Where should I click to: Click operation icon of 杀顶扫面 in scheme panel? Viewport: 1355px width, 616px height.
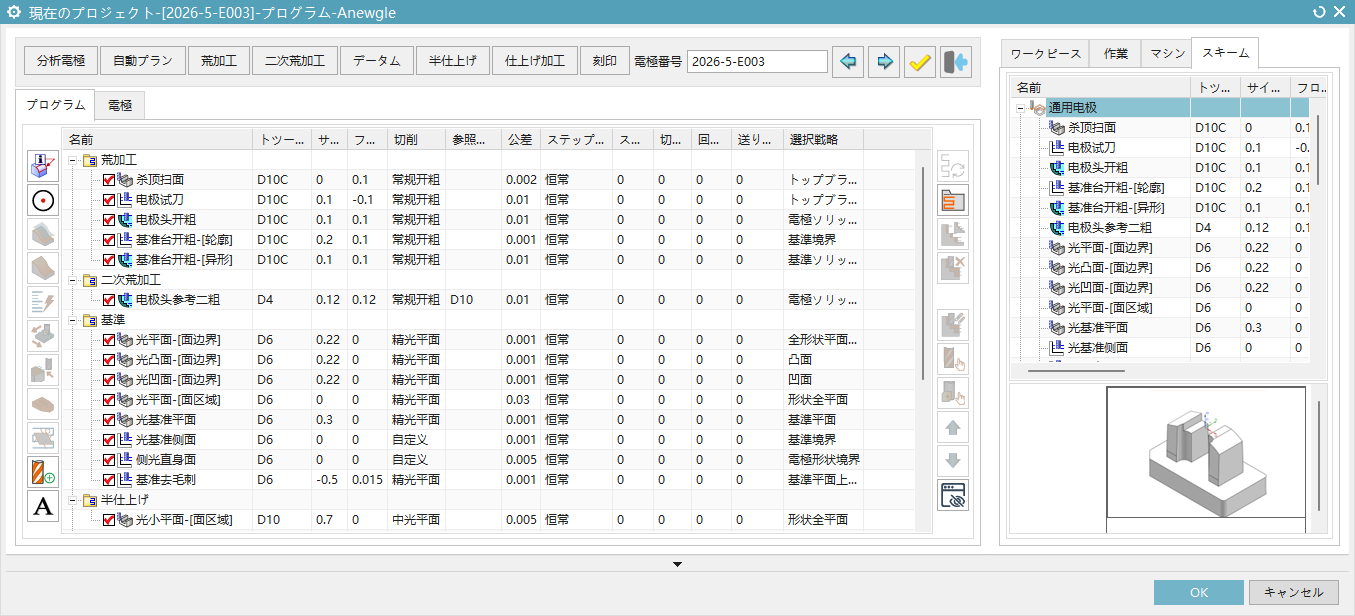click(1057, 127)
